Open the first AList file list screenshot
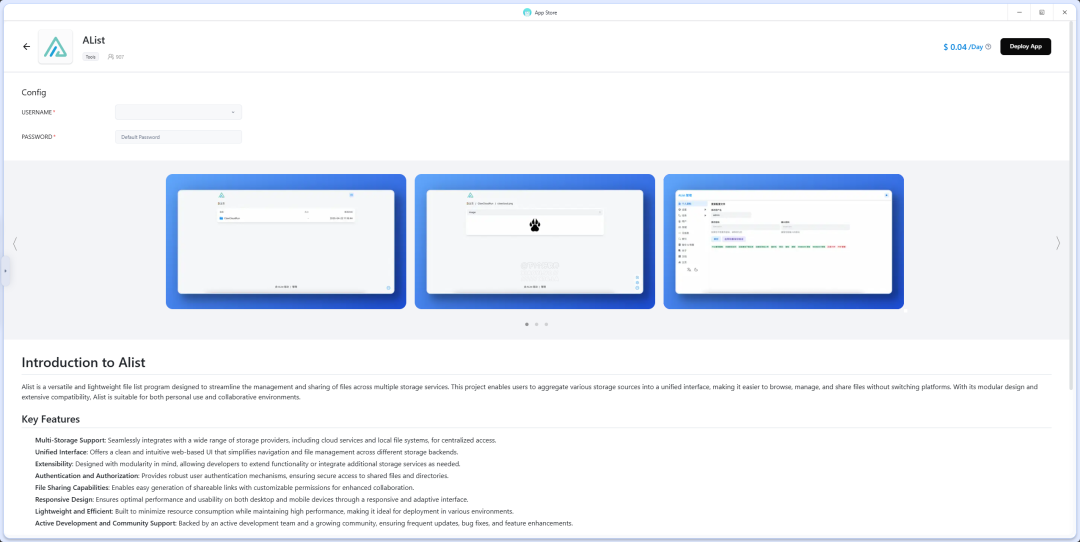The width and height of the screenshot is (1080, 542). pyautogui.click(x=286, y=241)
